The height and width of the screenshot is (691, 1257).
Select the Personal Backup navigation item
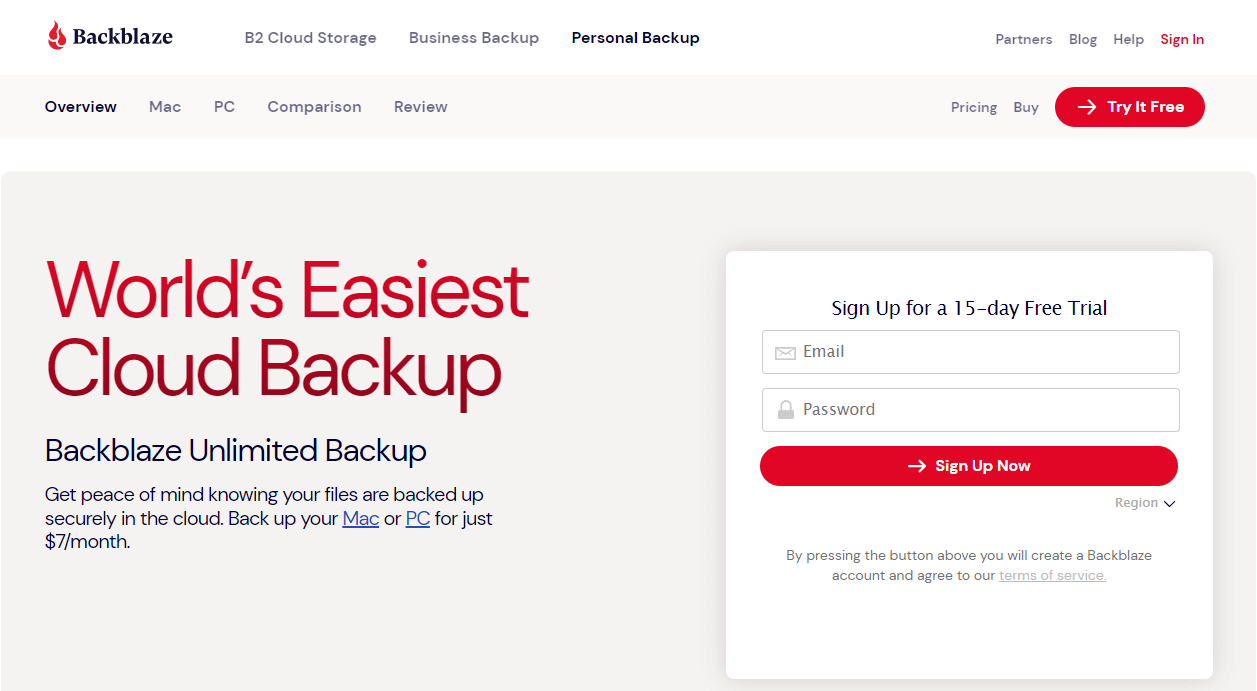pyautogui.click(x=635, y=37)
